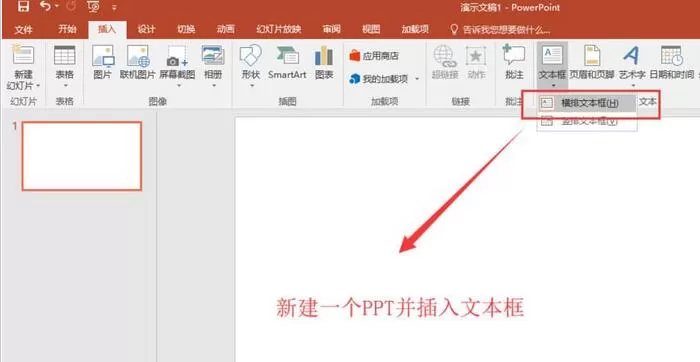Switch to the 视图 tab
Screen dimensions: 700x362
(x=371, y=29)
